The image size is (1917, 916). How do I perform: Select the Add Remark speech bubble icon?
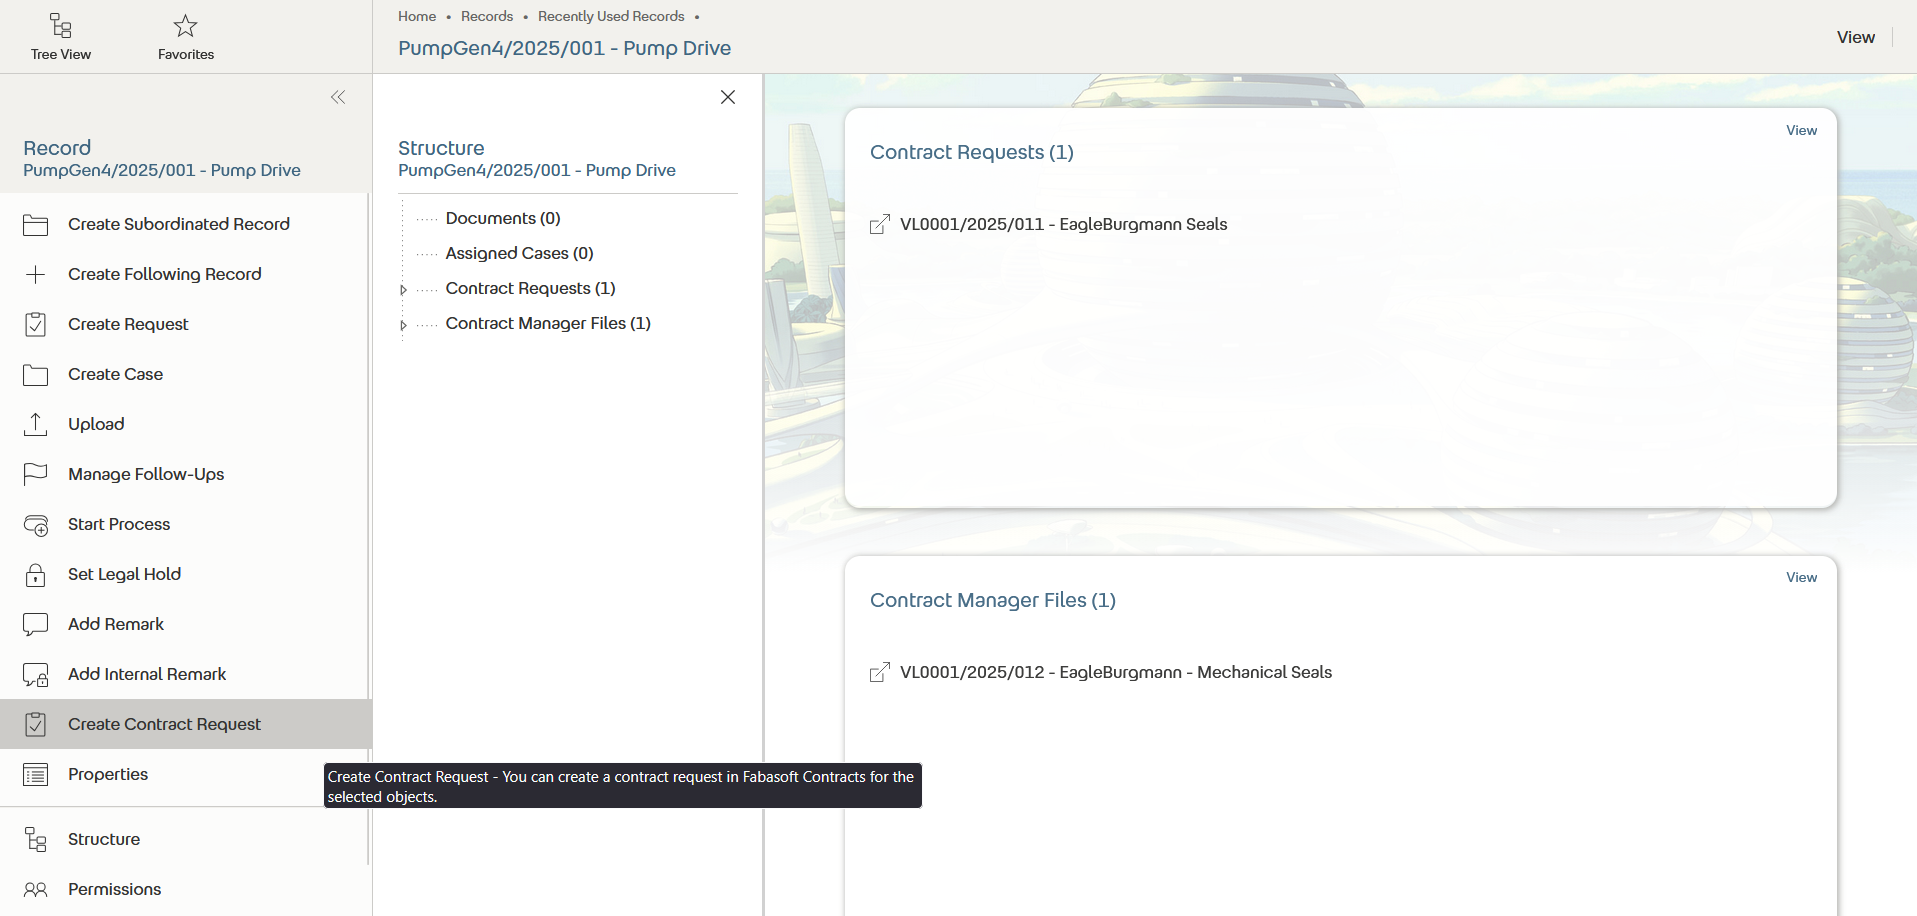pyautogui.click(x=36, y=624)
